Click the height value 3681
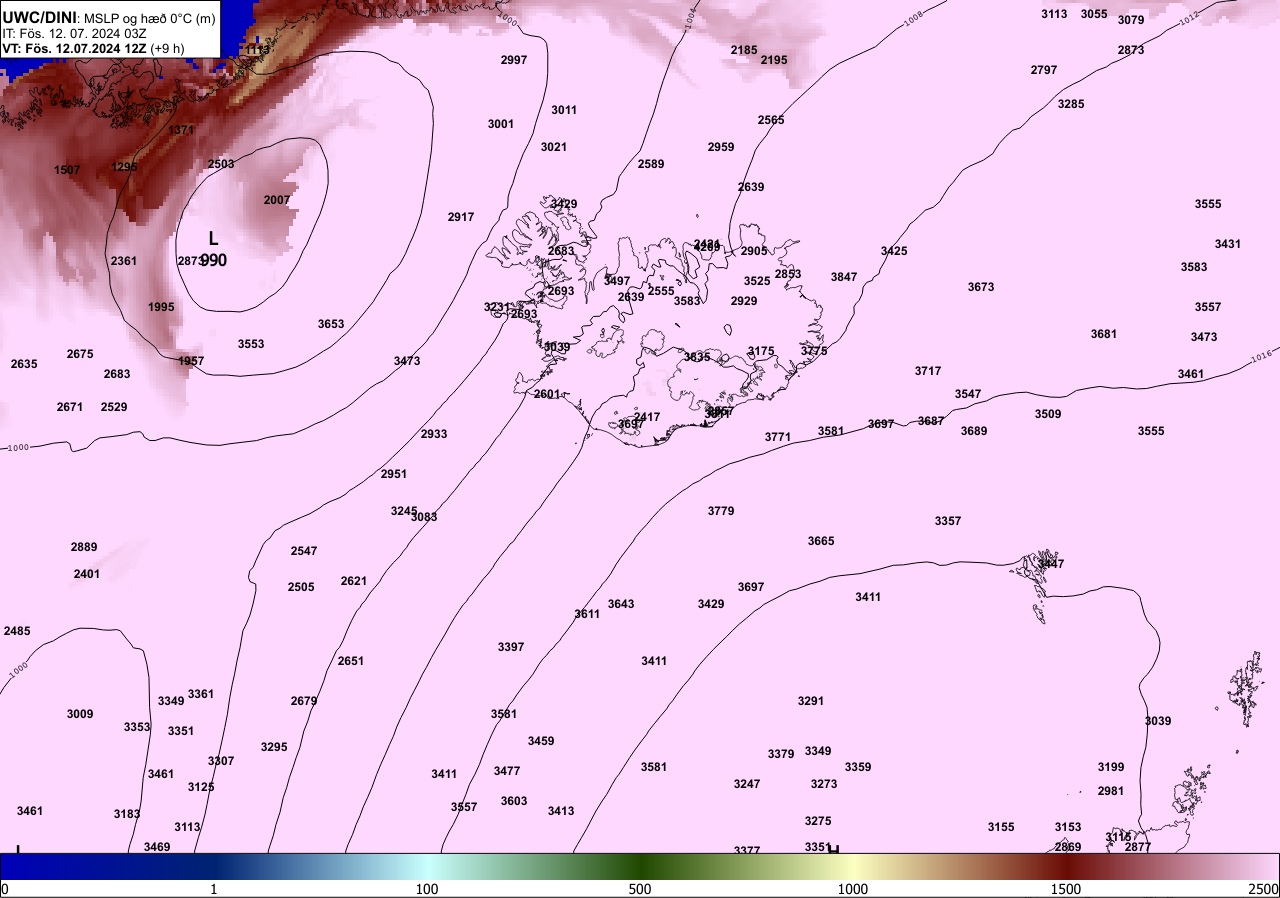Viewport: 1280px width, 898px height. click(x=1104, y=334)
